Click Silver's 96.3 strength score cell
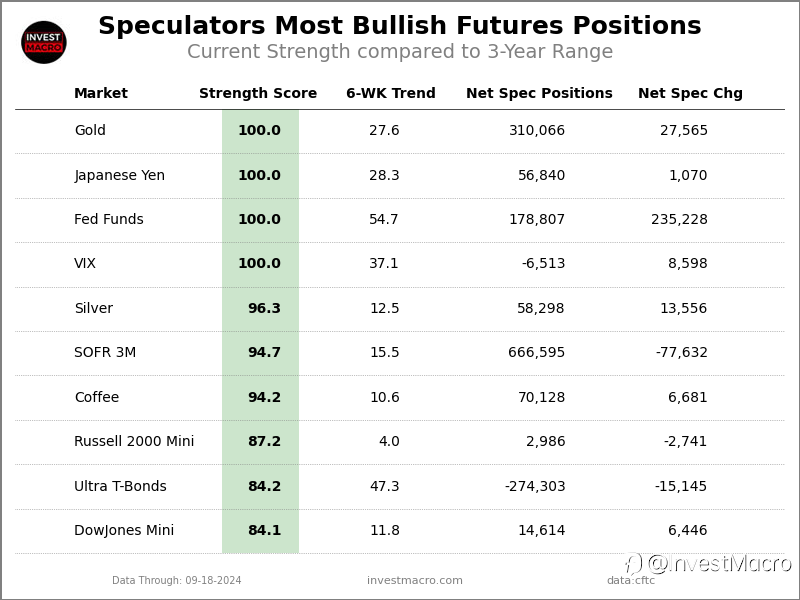Screen dimensions: 800x600 264,309
